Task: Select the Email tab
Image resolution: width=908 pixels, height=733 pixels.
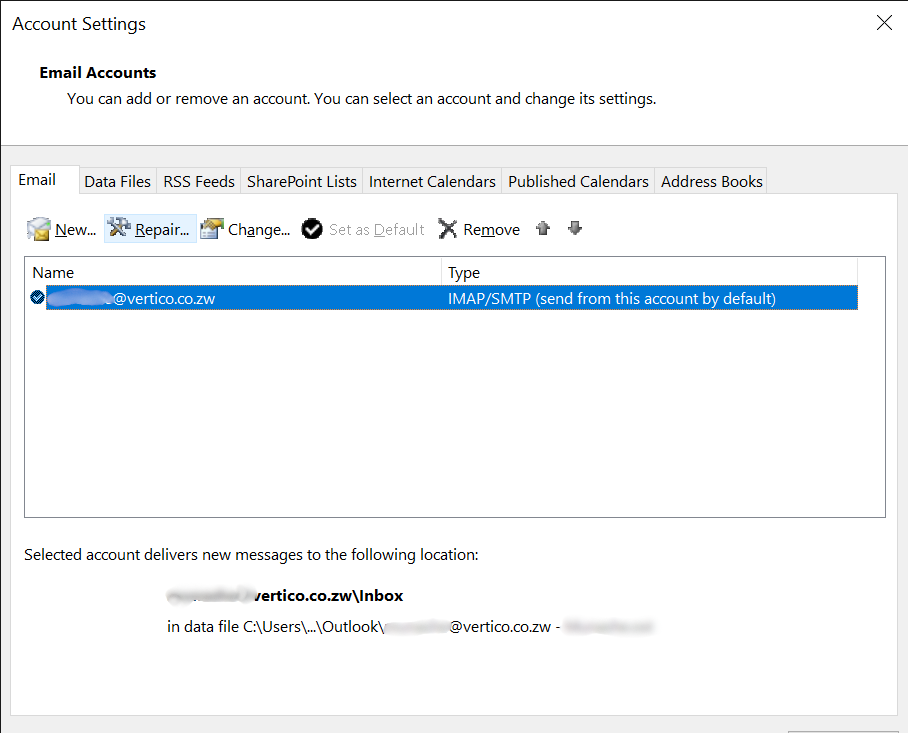Action: point(37,180)
